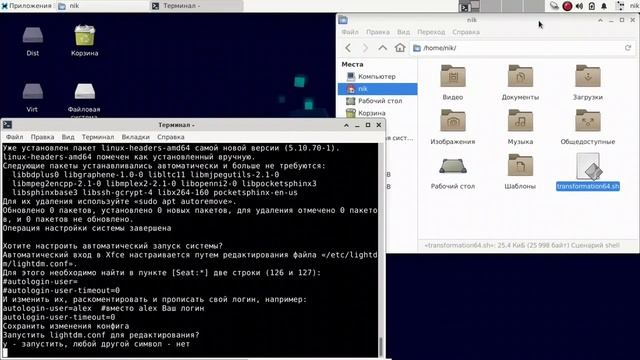Image resolution: width=640 pixels, height=360 pixels.
Task: Switch to the Терминал taskbar window button
Action: pyautogui.click(x=197, y=6)
